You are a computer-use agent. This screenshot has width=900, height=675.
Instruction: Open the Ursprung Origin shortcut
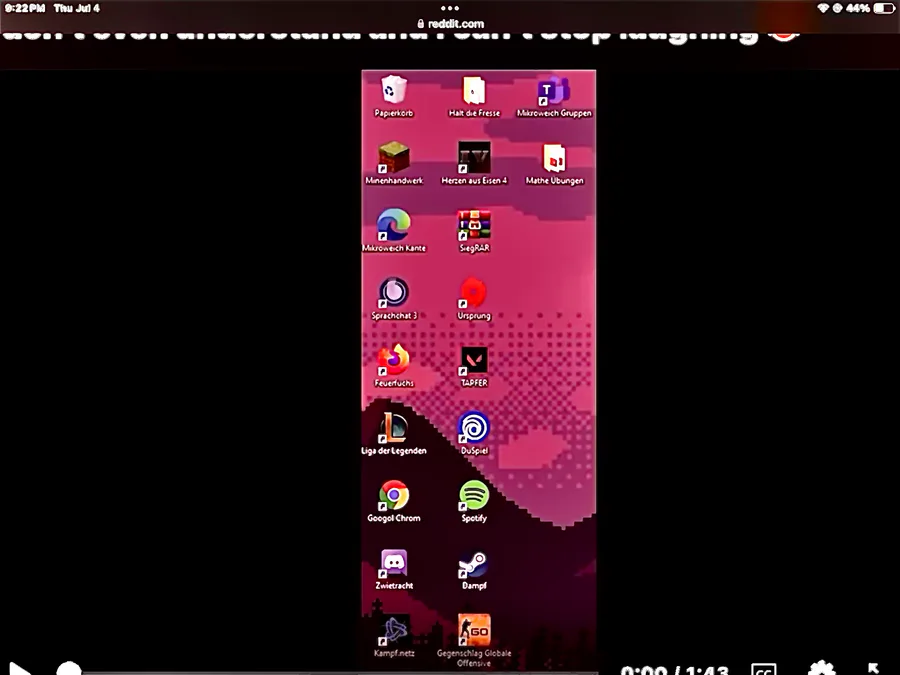(474, 293)
